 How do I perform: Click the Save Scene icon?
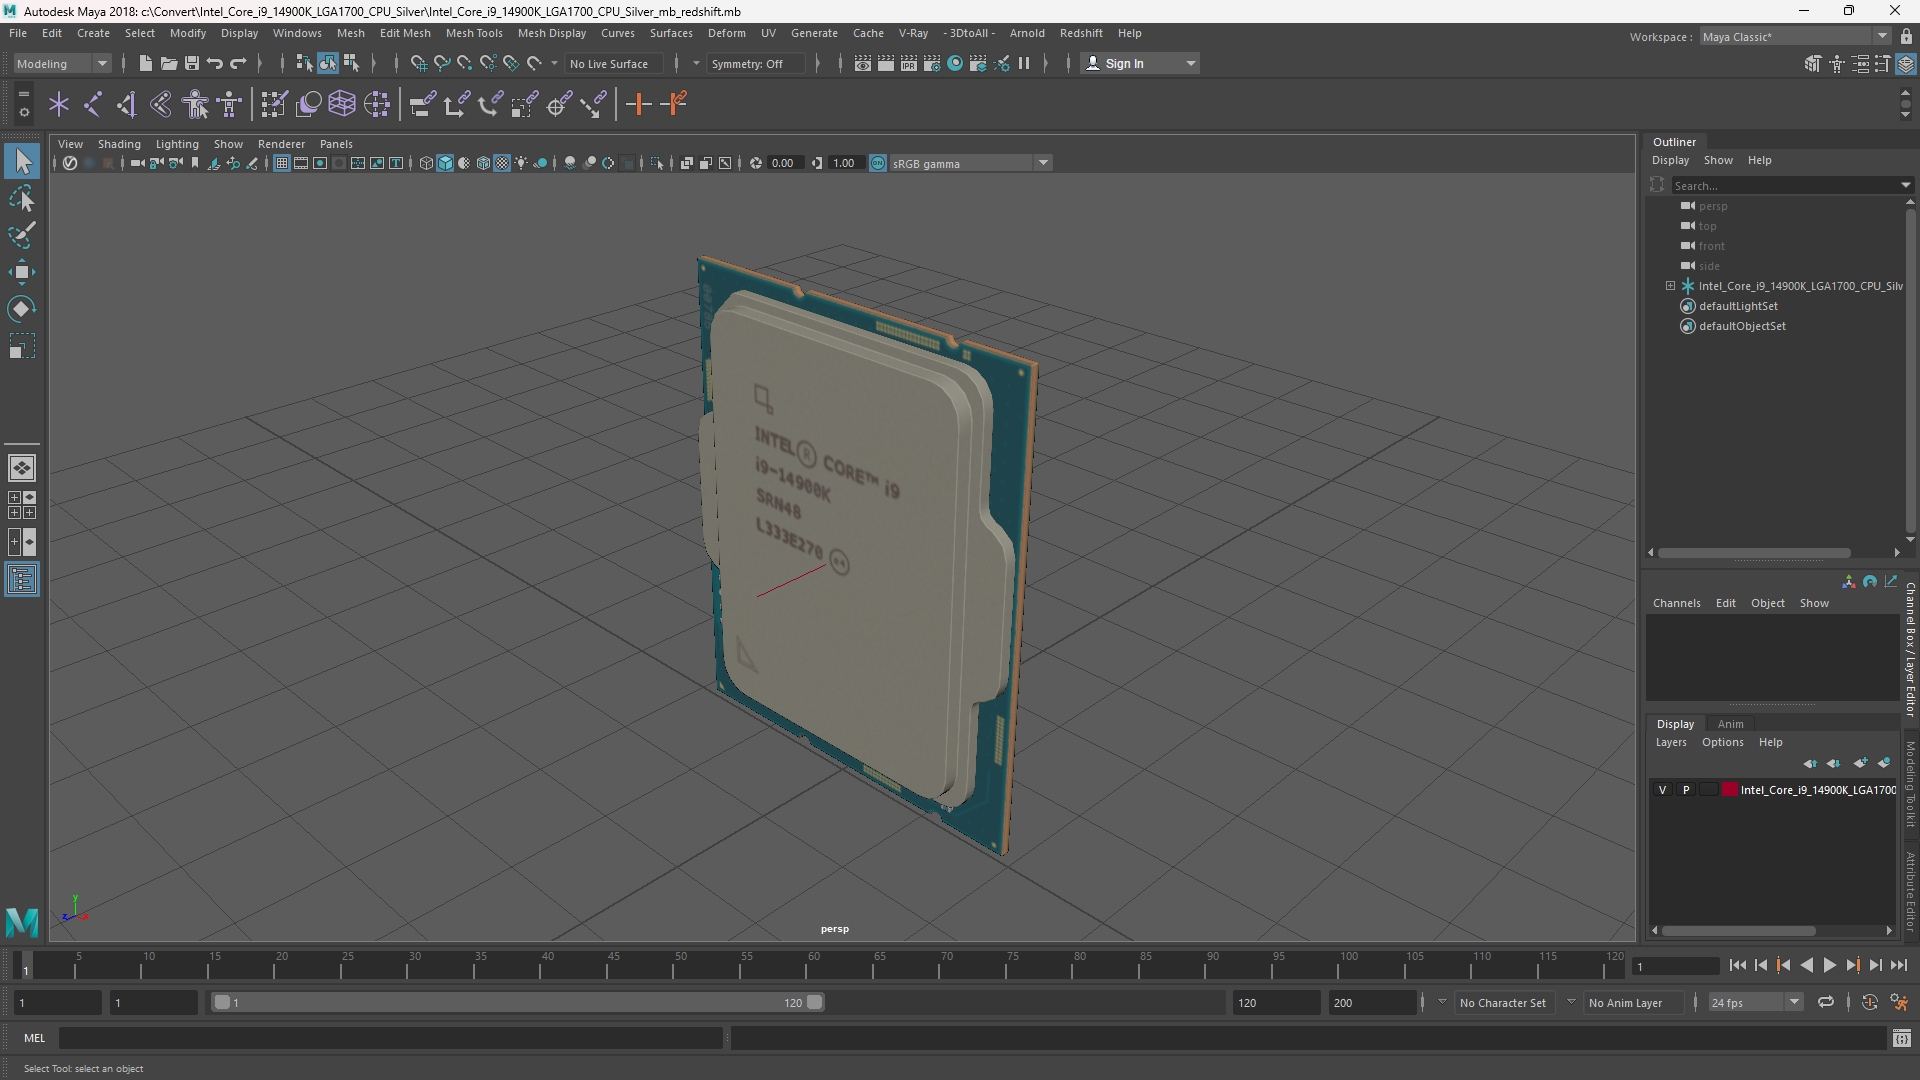pyautogui.click(x=192, y=63)
